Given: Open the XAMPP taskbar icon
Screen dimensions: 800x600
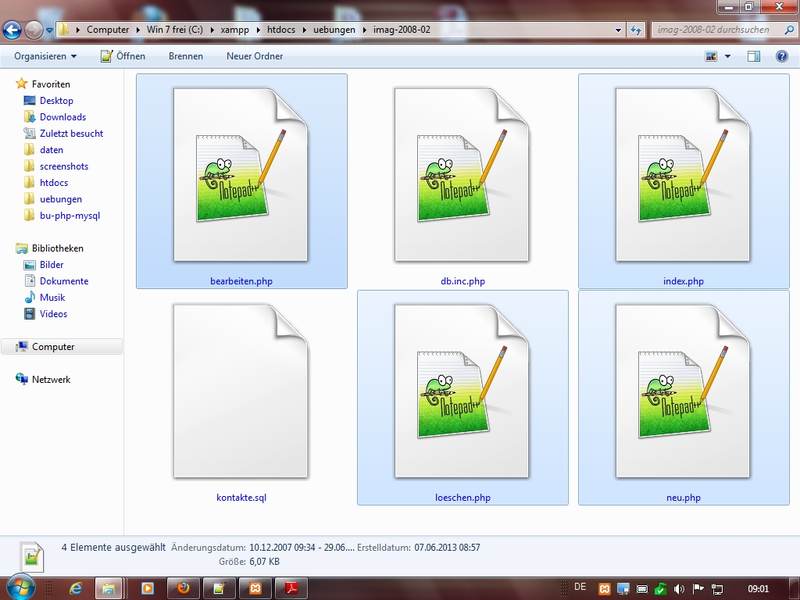Looking at the screenshot, I should pos(254,587).
